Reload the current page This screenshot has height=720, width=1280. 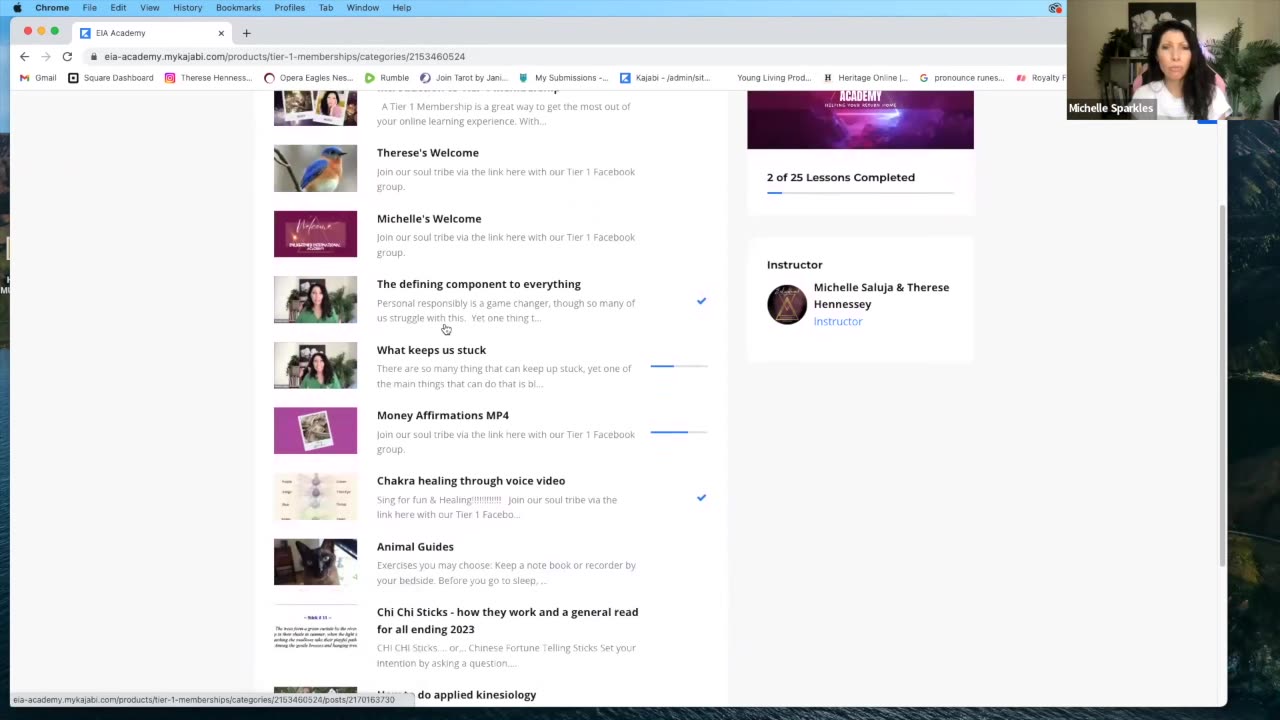click(67, 57)
